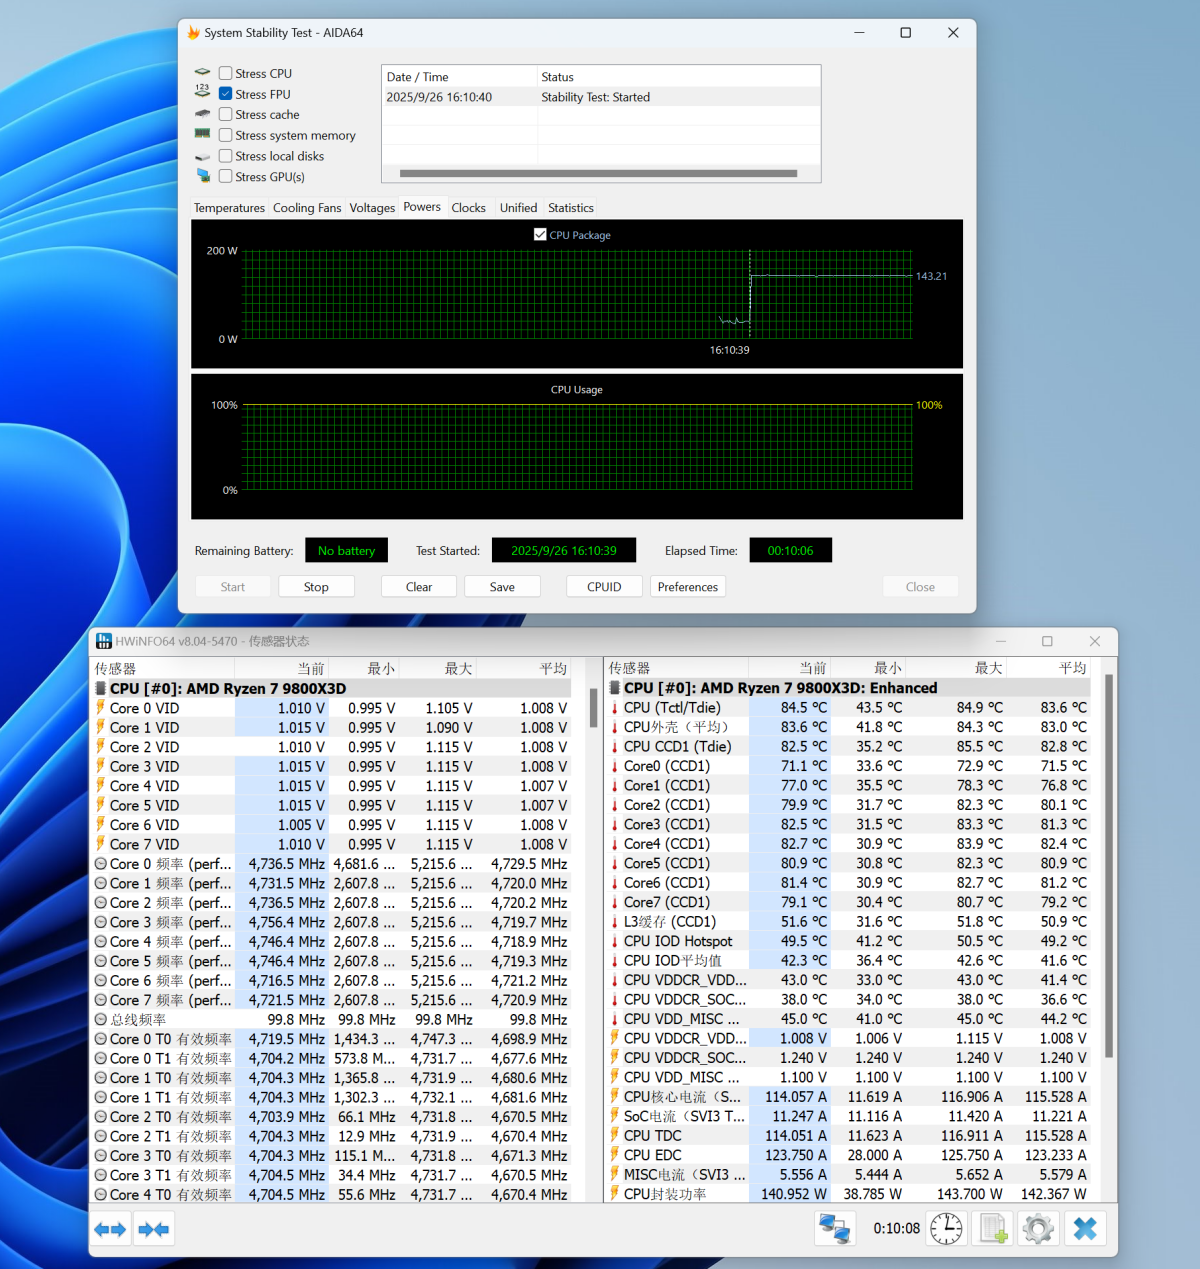Viewport: 1200px width, 1269px height.
Task: Click the CPUID button
Action: [604, 587]
